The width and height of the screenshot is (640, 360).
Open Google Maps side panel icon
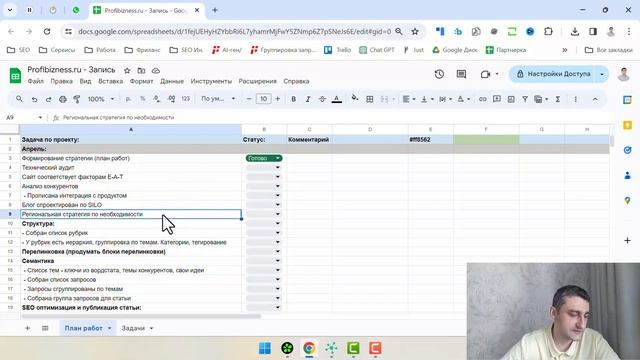[x=627, y=200]
